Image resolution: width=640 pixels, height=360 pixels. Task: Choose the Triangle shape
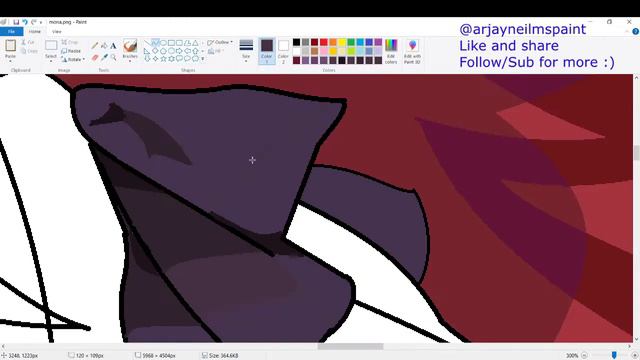(x=196, y=43)
